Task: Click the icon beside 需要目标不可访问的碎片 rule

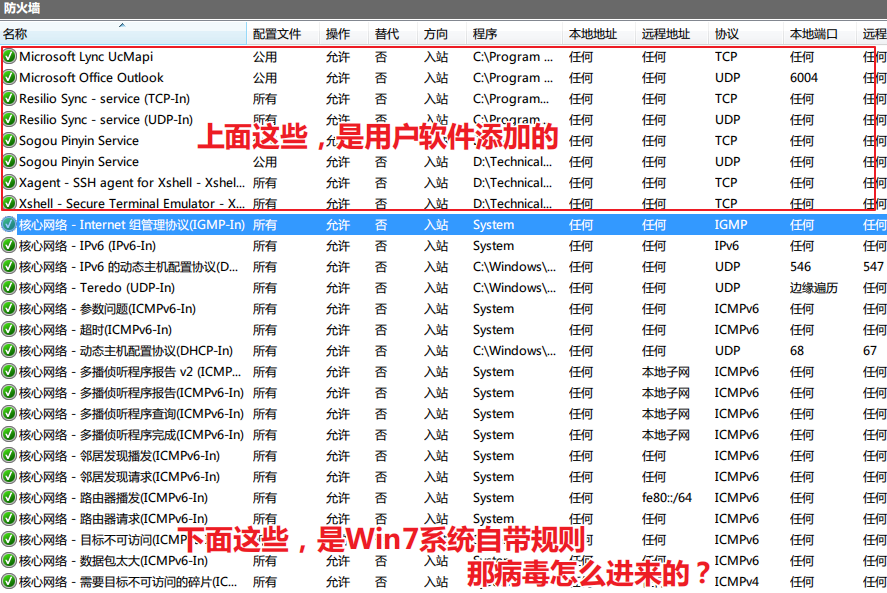Action: (8, 582)
